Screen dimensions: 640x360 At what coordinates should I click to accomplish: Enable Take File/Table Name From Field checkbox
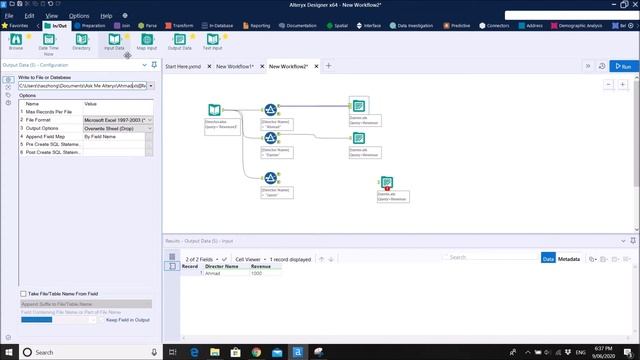pos(23,293)
